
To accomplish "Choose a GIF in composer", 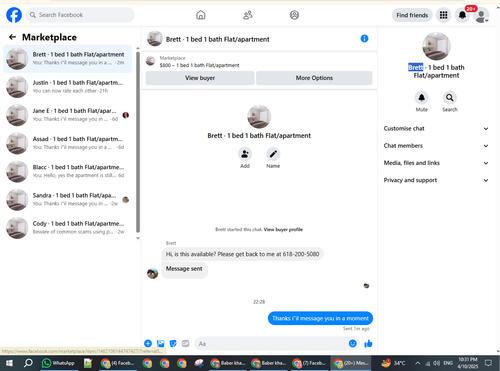I will pyautogui.click(x=185, y=343).
